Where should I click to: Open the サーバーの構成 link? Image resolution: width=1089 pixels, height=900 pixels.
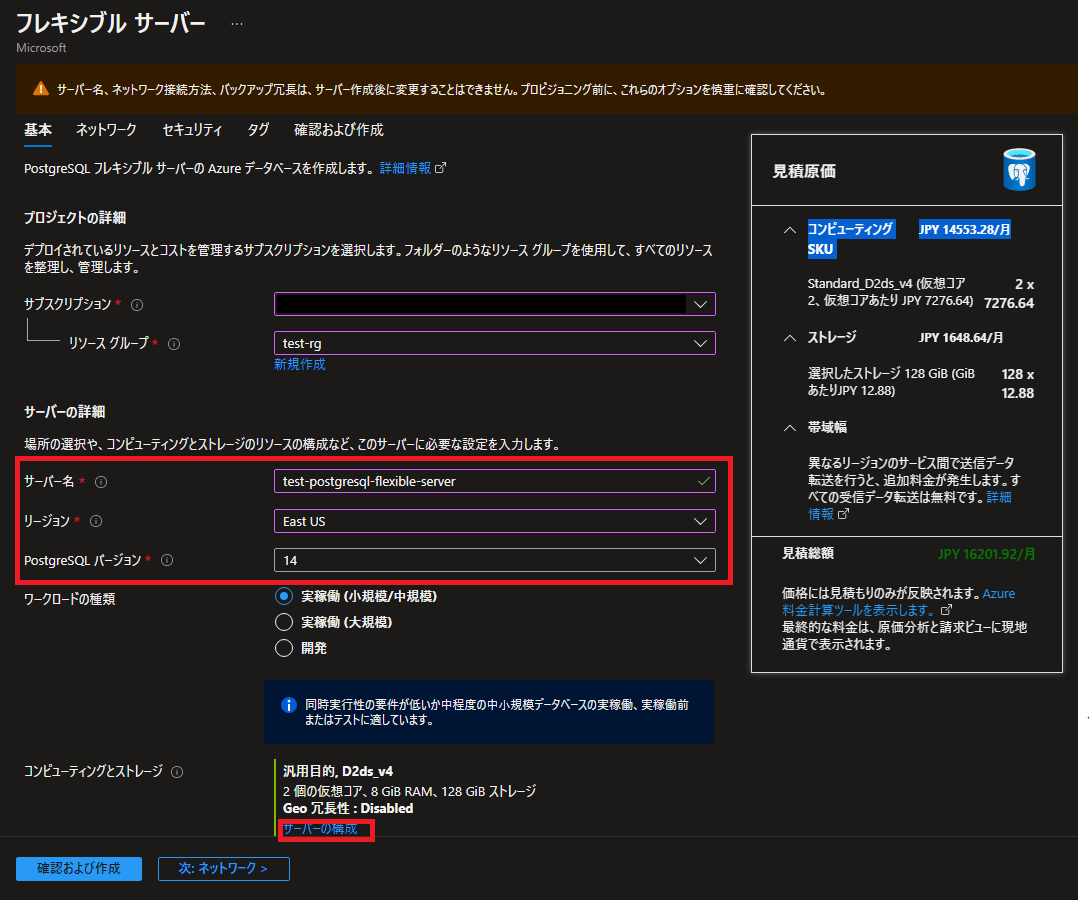pyautogui.click(x=320, y=828)
